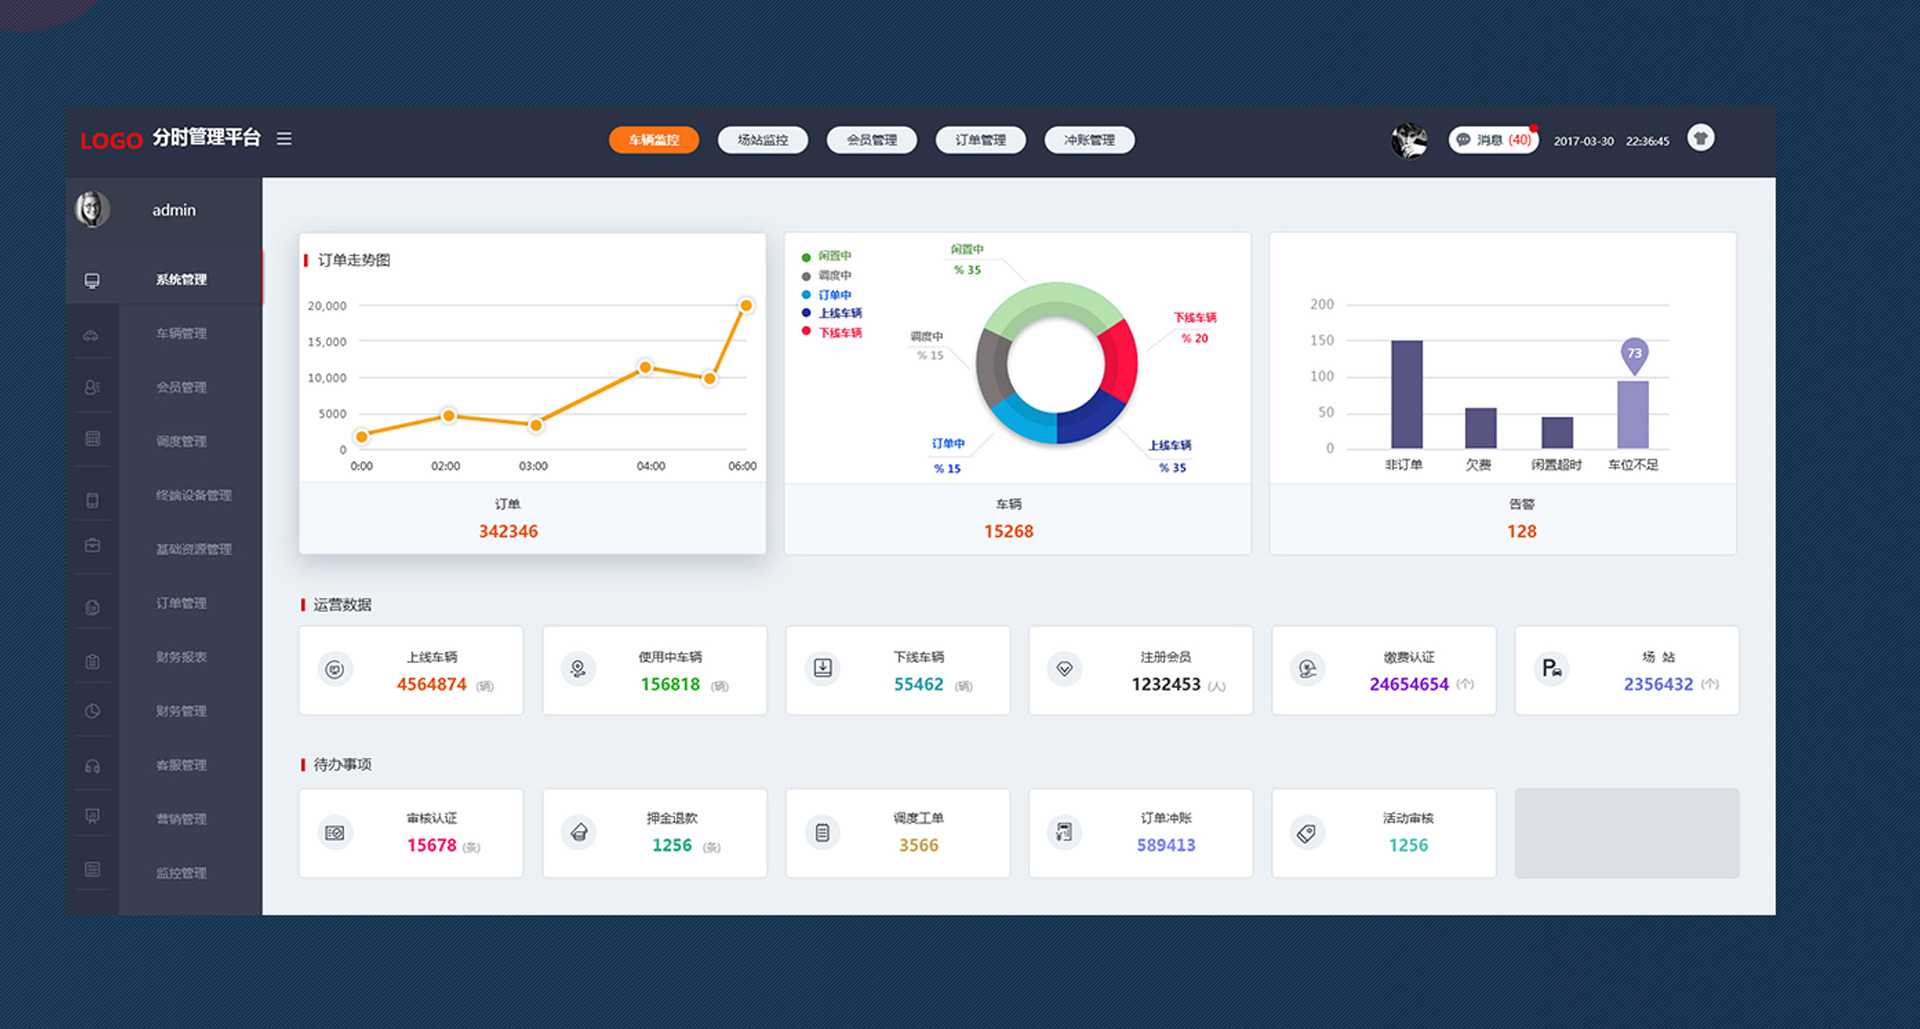The height and width of the screenshot is (1029, 1920).
Task: Click the 调度工单 value 3566
Action: pos(918,845)
